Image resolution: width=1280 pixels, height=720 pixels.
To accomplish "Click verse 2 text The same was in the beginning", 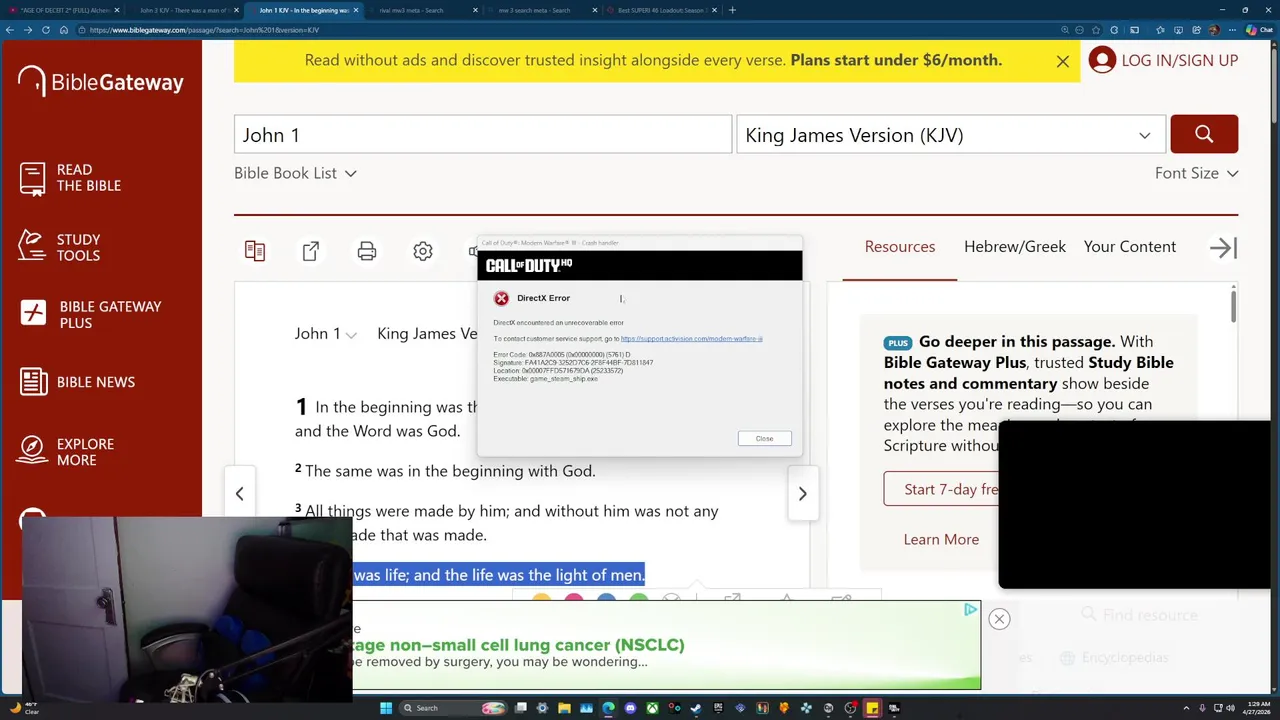I will 450,471.
